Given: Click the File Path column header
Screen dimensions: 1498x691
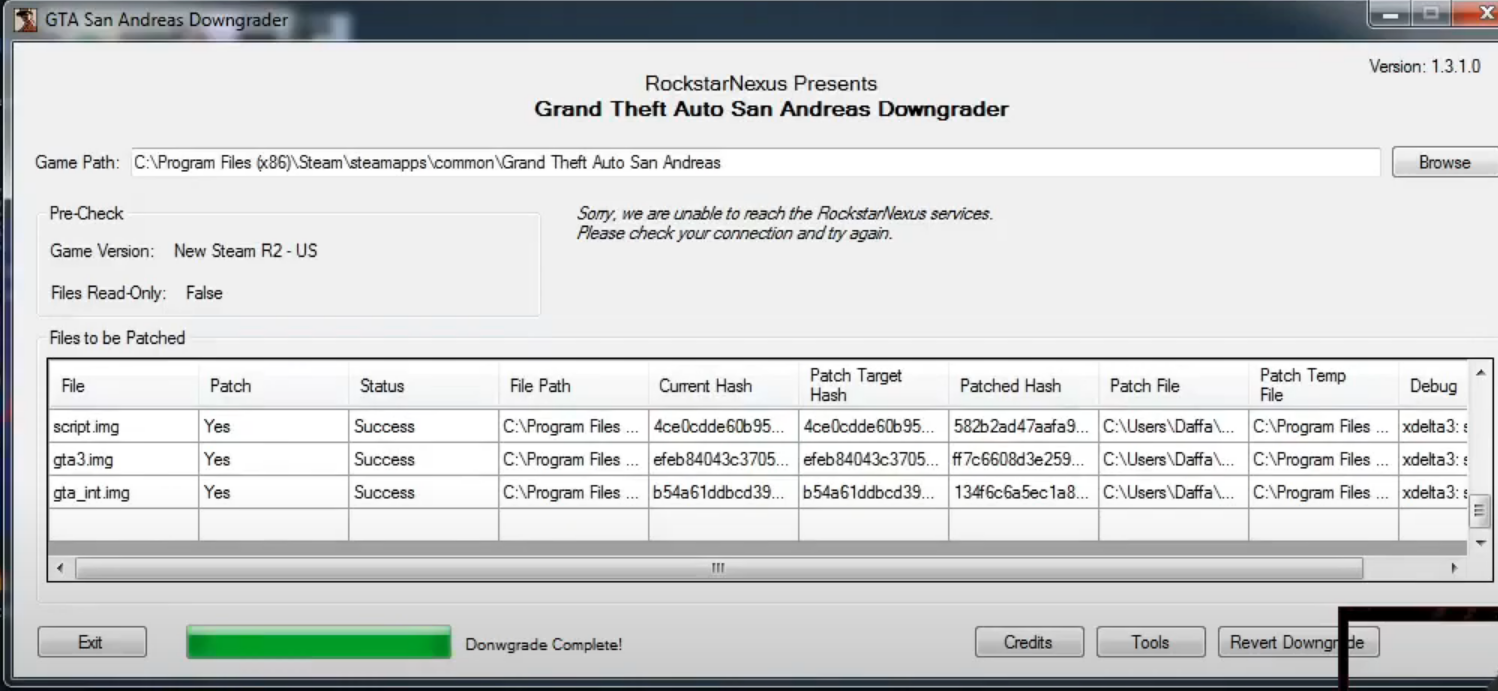Looking at the screenshot, I should 573,385.
